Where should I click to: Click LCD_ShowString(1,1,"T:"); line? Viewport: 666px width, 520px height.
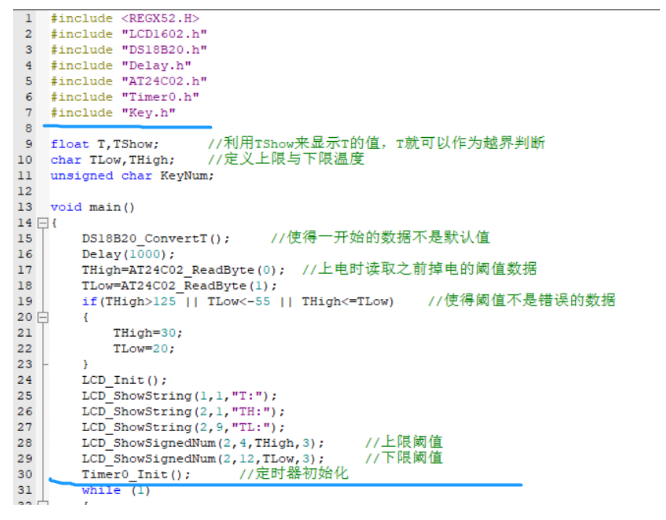179,396
